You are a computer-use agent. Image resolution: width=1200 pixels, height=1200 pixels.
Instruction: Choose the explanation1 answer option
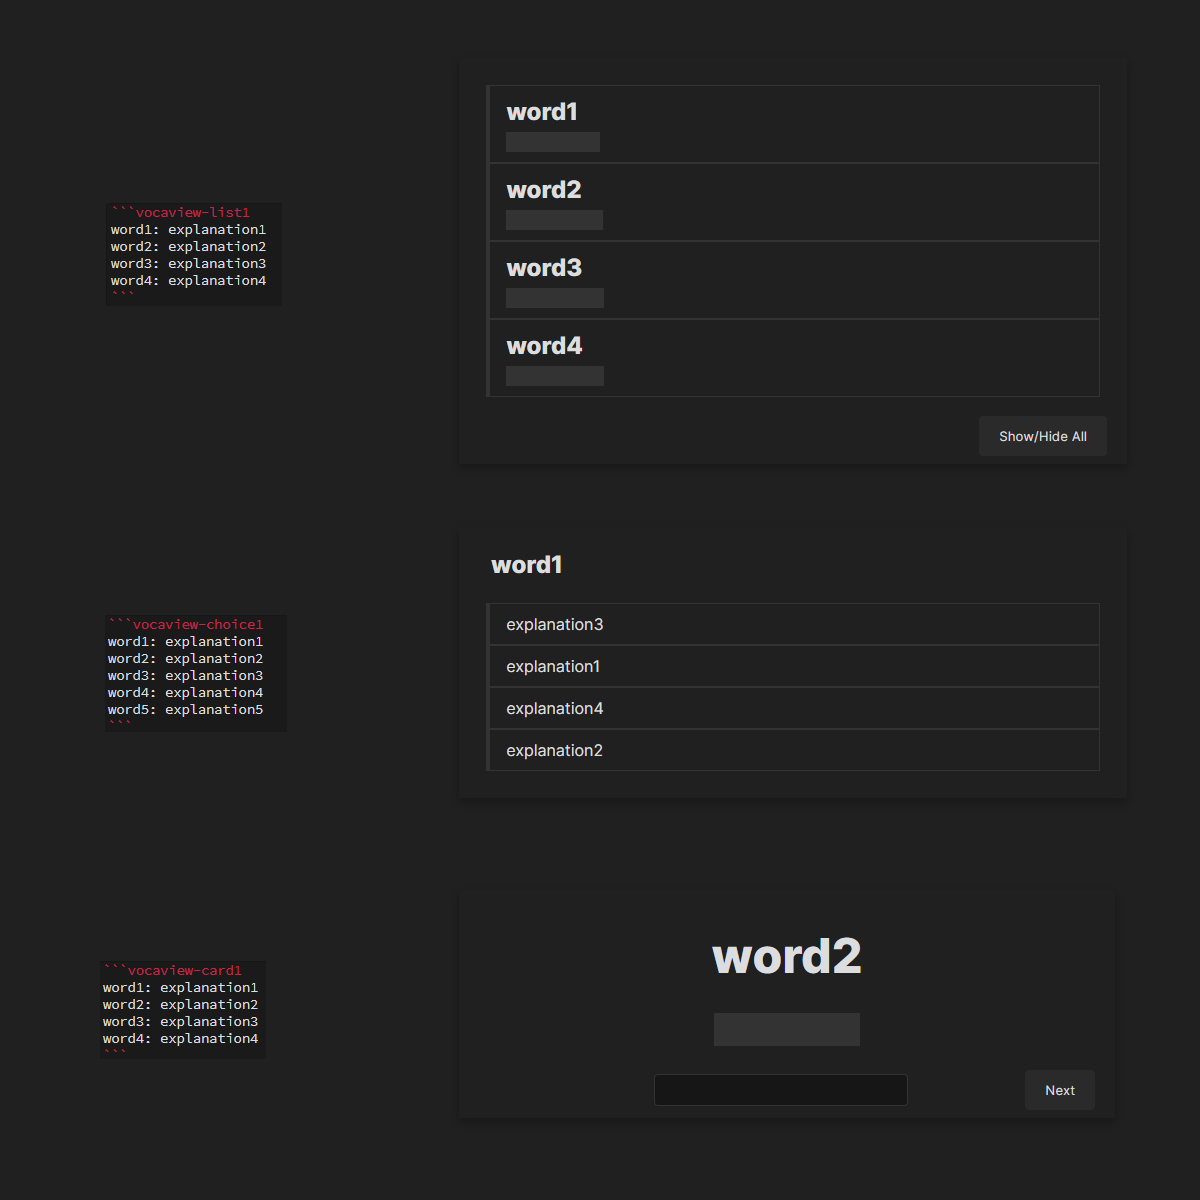[x=794, y=666]
